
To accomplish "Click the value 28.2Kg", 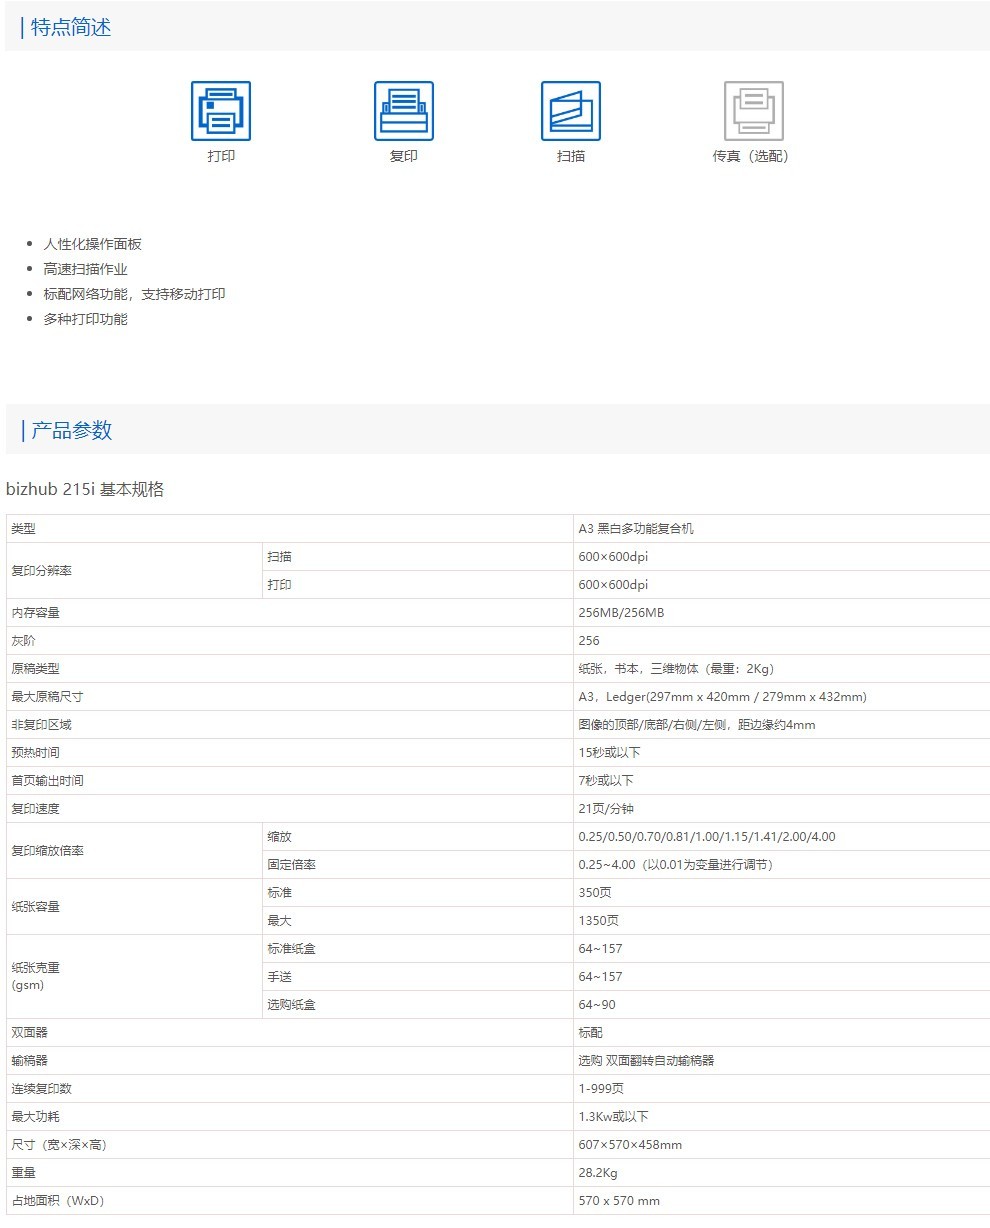I will coord(598,1173).
